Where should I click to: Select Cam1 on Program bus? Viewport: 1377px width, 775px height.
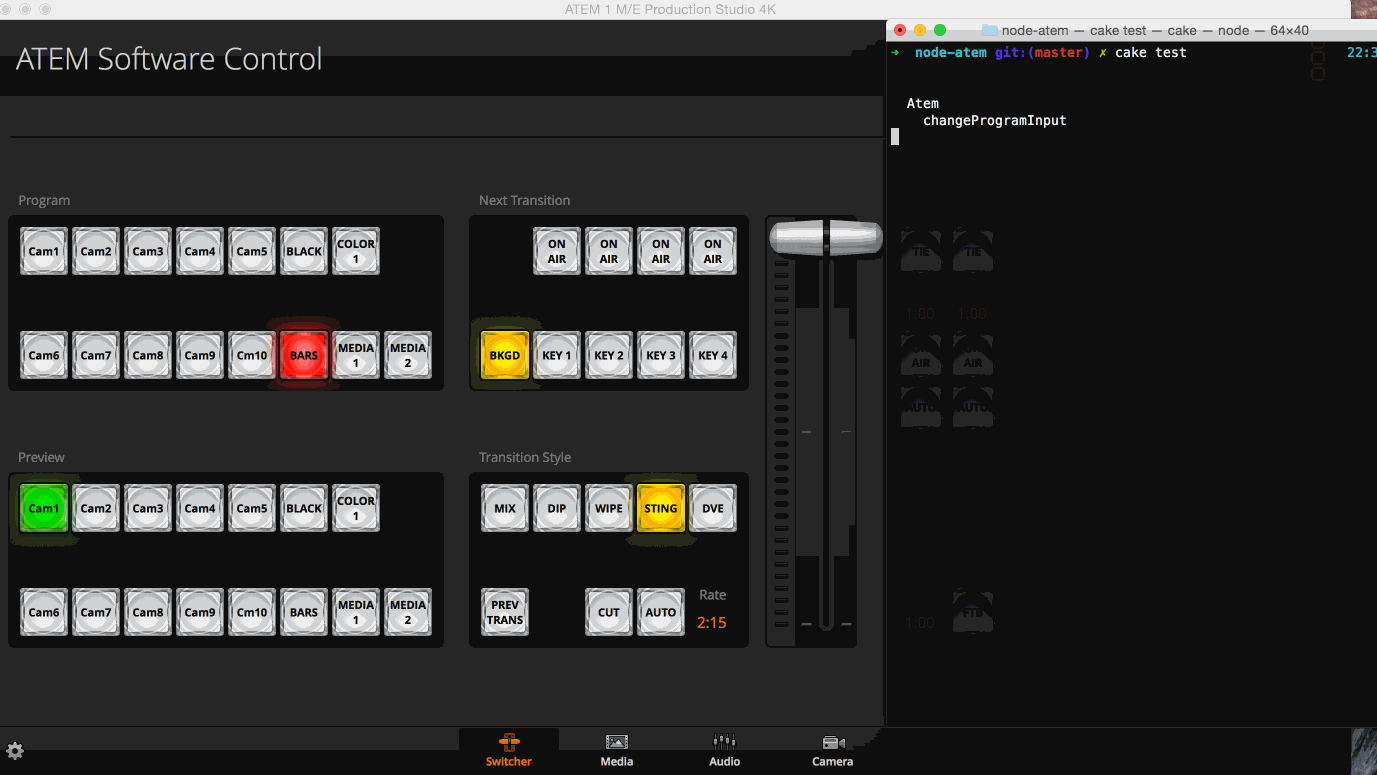pos(44,251)
